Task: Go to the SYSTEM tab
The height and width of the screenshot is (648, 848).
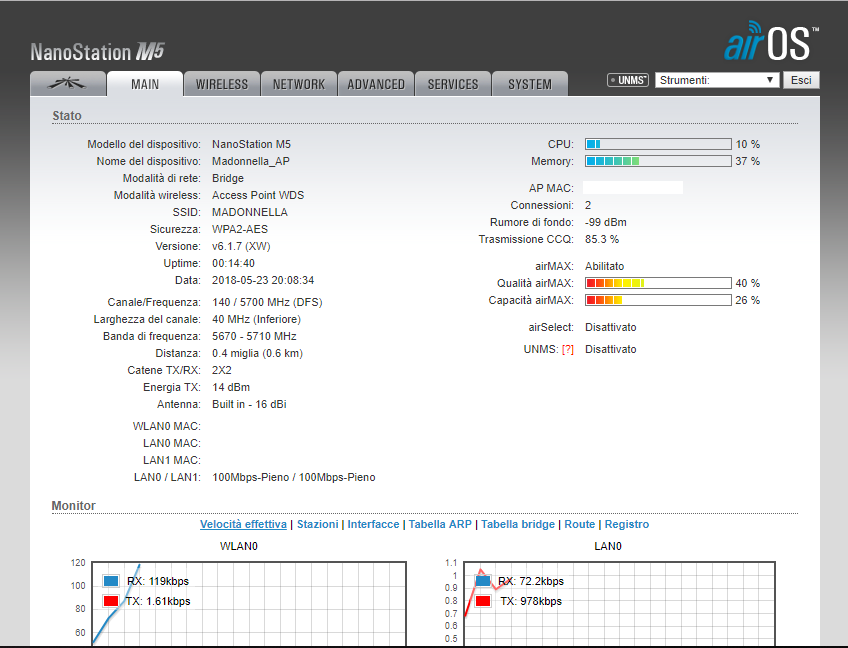Action: (530, 84)
